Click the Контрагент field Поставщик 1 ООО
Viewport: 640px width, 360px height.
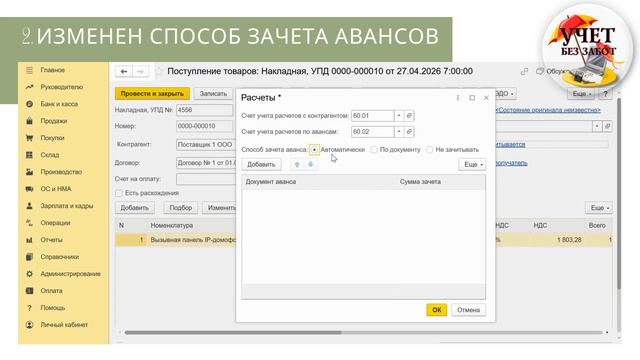point(206,144)
